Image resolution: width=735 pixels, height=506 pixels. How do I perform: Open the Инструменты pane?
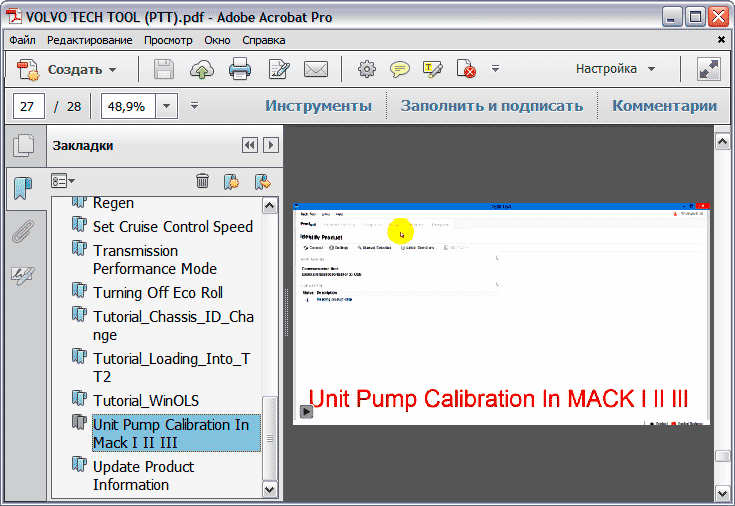[x=318, y=106]
